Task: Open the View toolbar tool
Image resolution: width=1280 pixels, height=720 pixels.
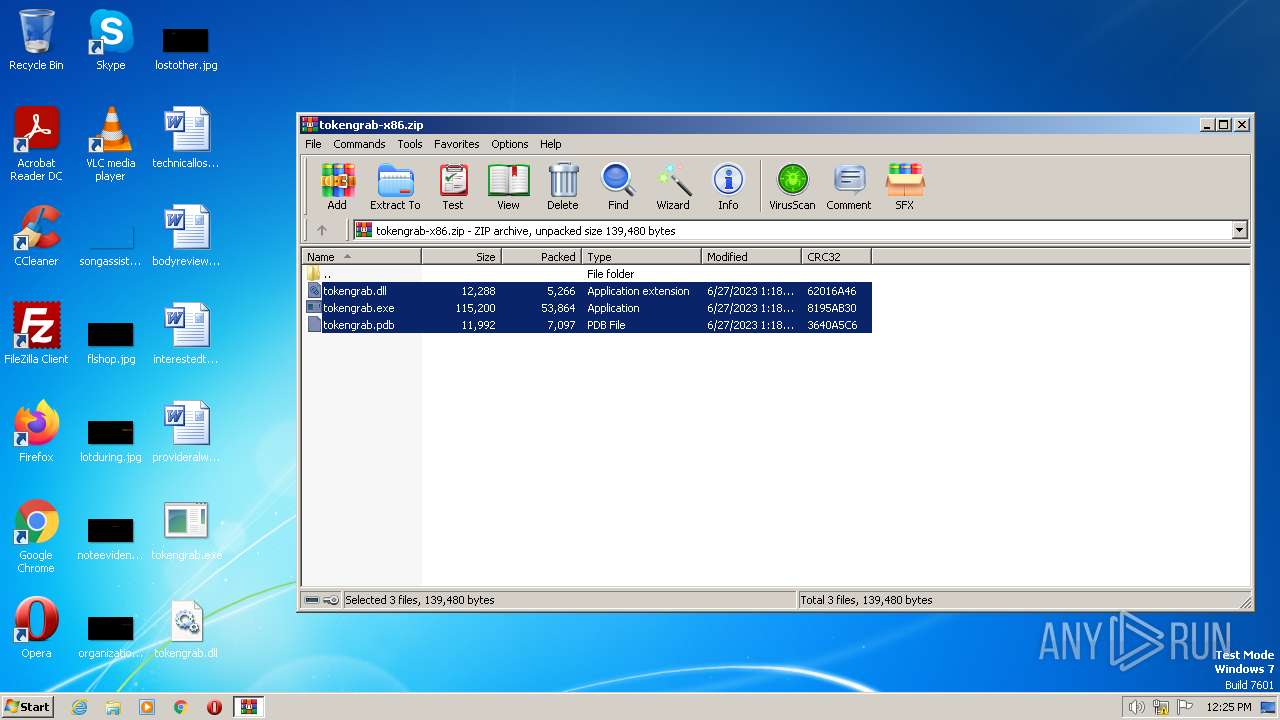Action: [x=508, y=187]
